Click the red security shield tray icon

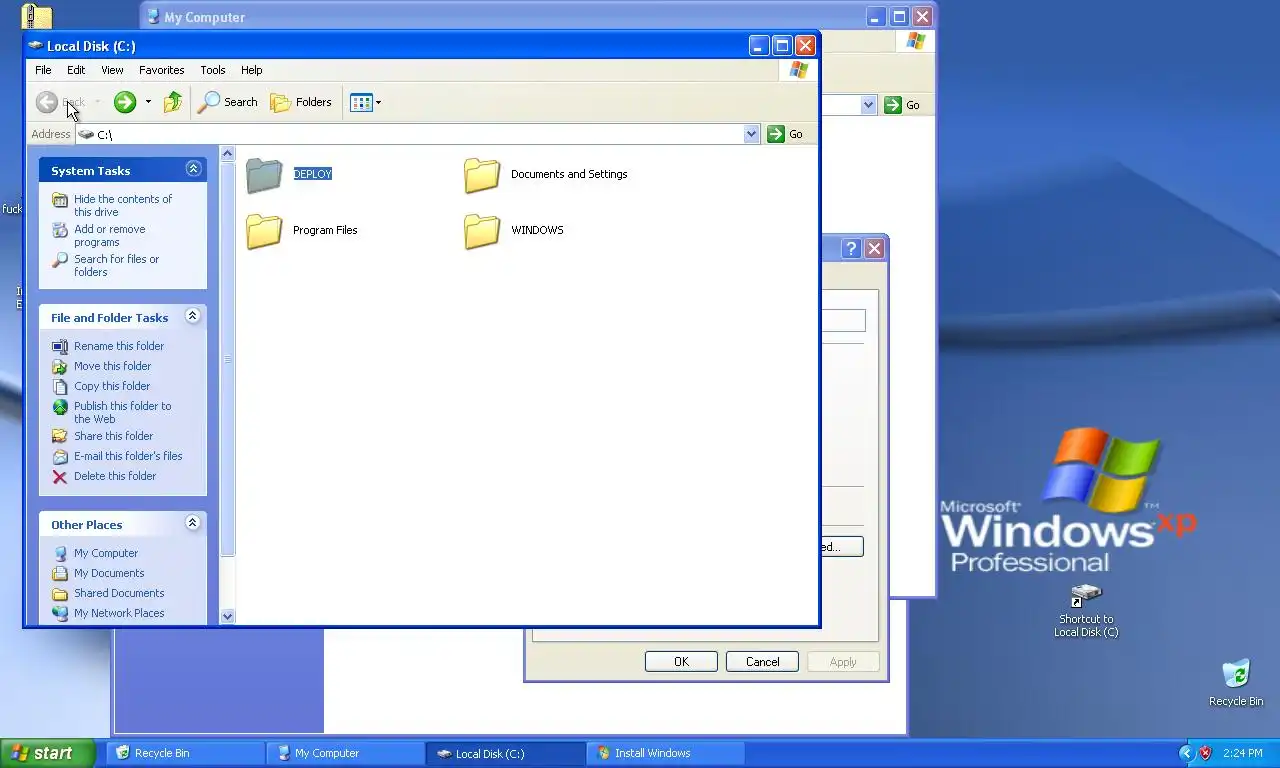(1205, 753)
